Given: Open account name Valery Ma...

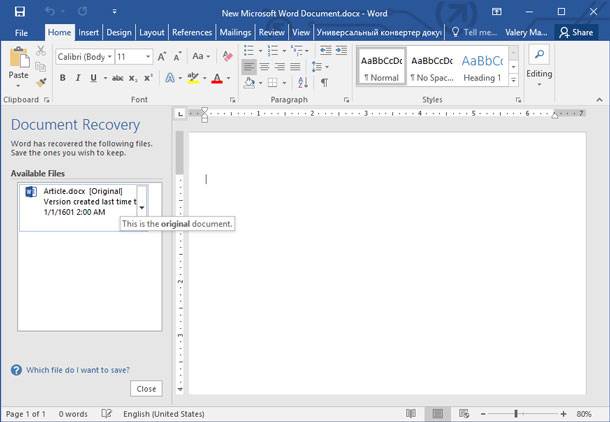Looking at the screenshot, I should point(526,32).
